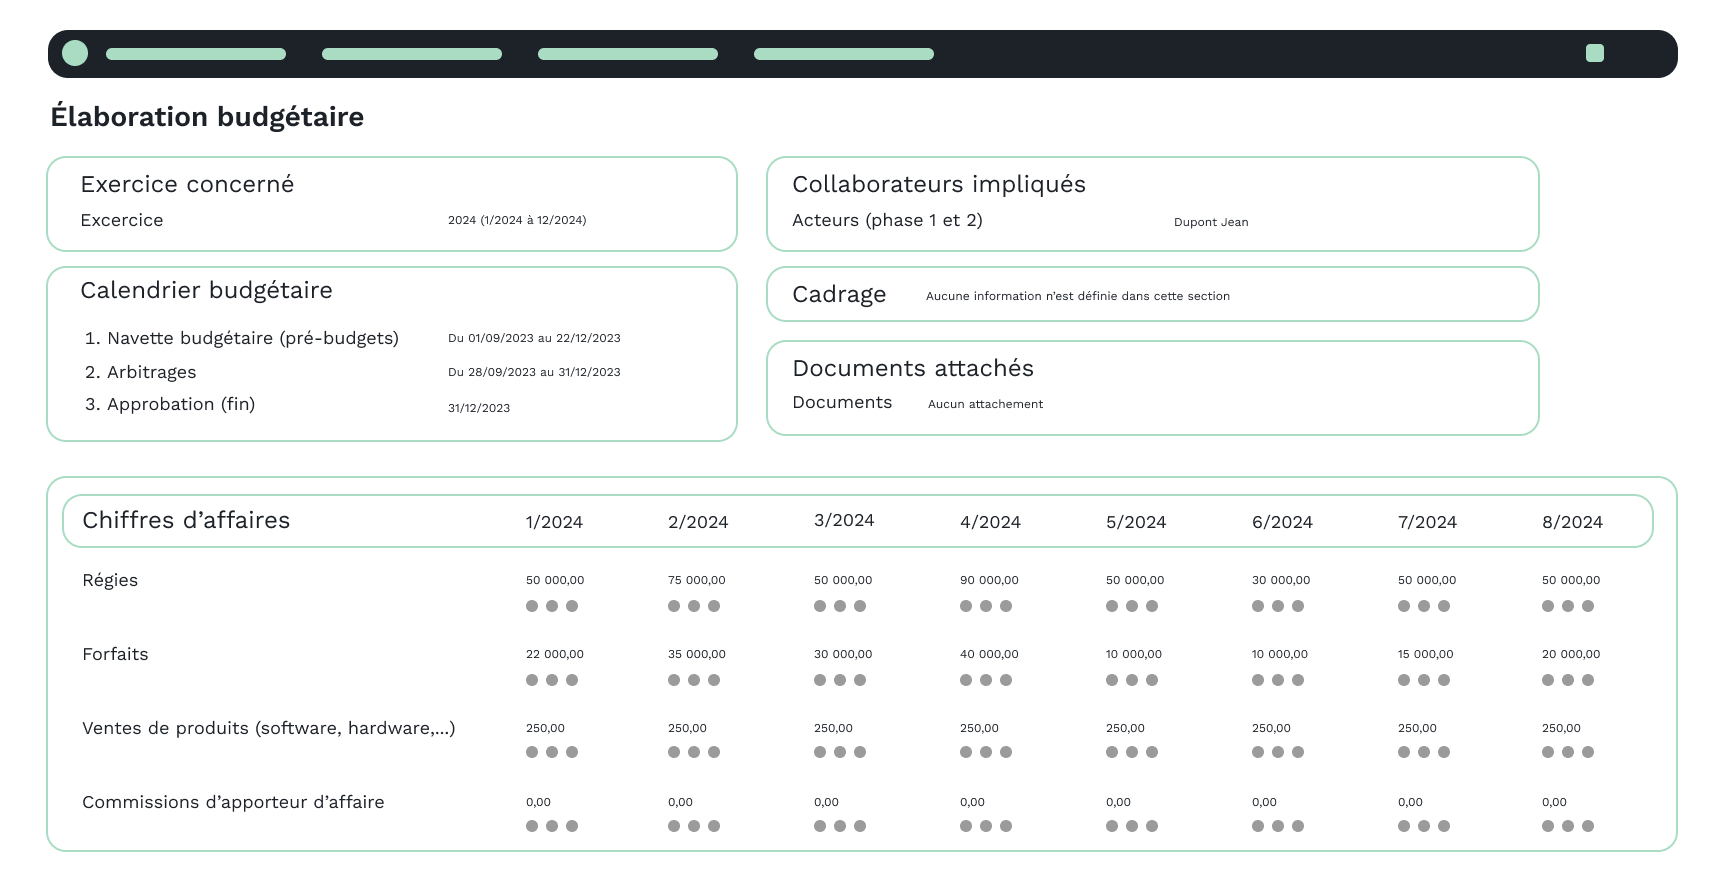Open three-dot options under Commissions 1/2024

pos(552,826)
